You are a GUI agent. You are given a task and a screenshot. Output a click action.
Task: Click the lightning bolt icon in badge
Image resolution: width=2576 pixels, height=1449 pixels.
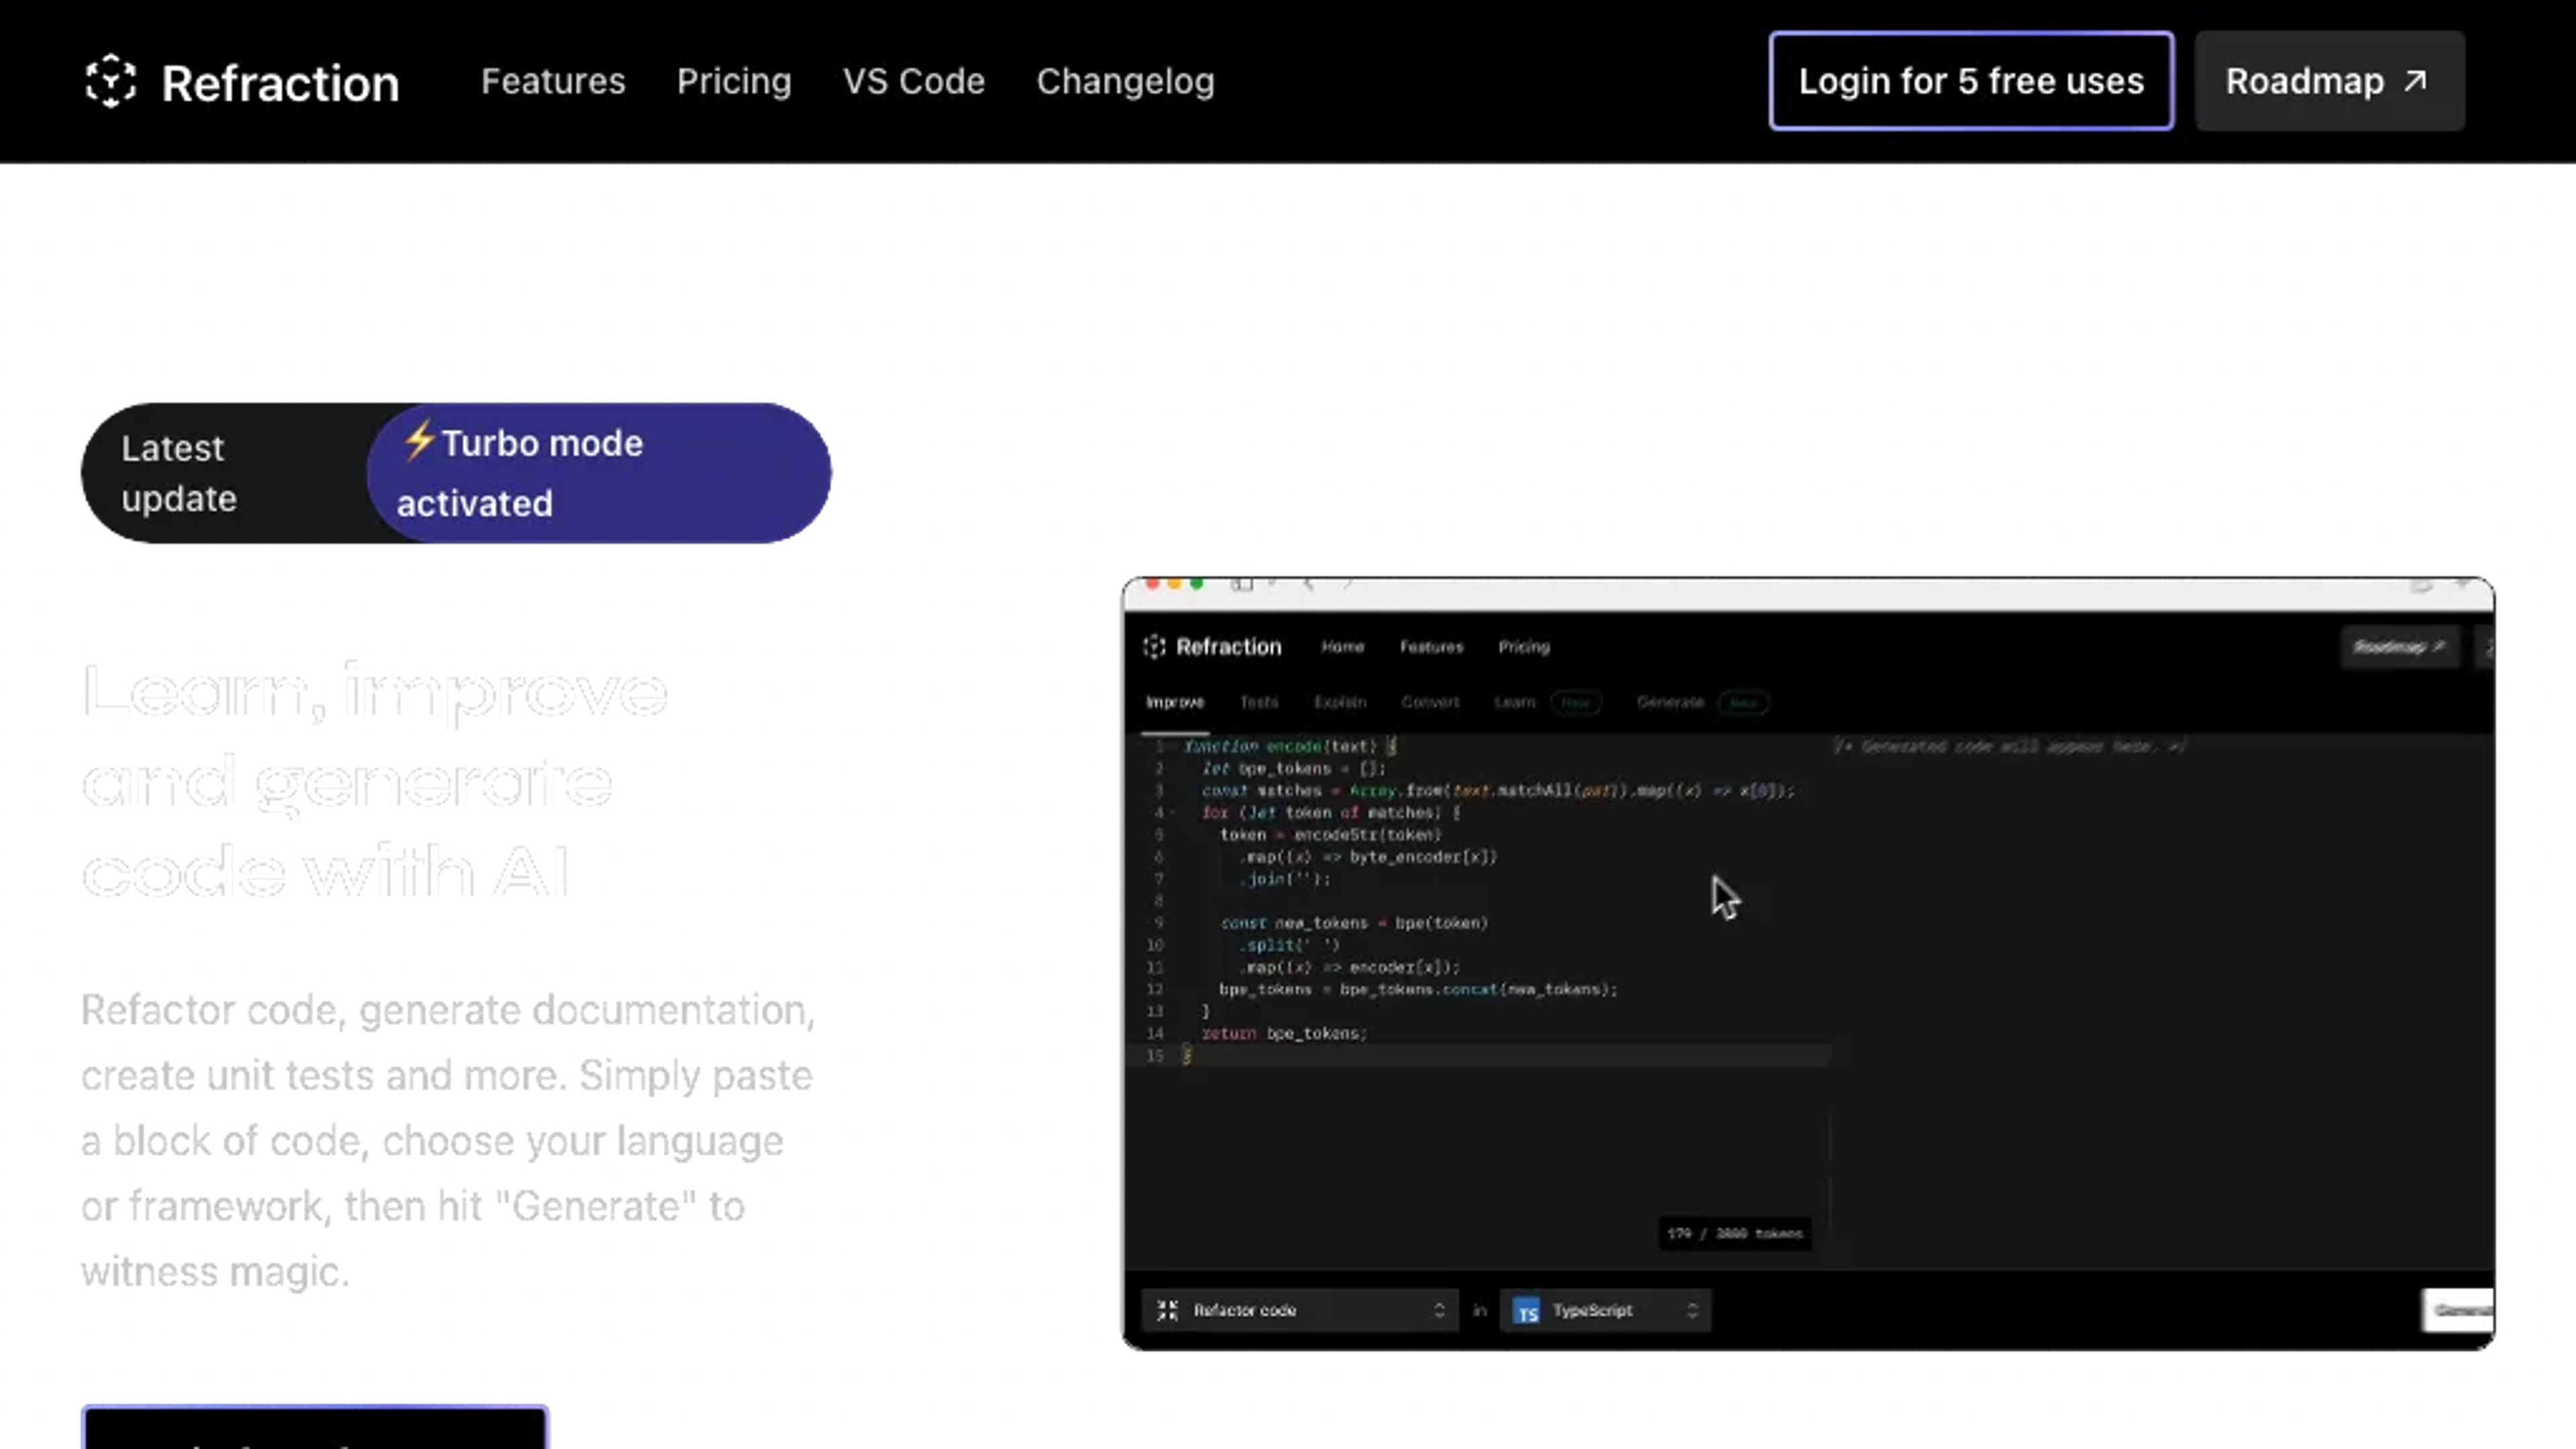[x=419, y=440]
